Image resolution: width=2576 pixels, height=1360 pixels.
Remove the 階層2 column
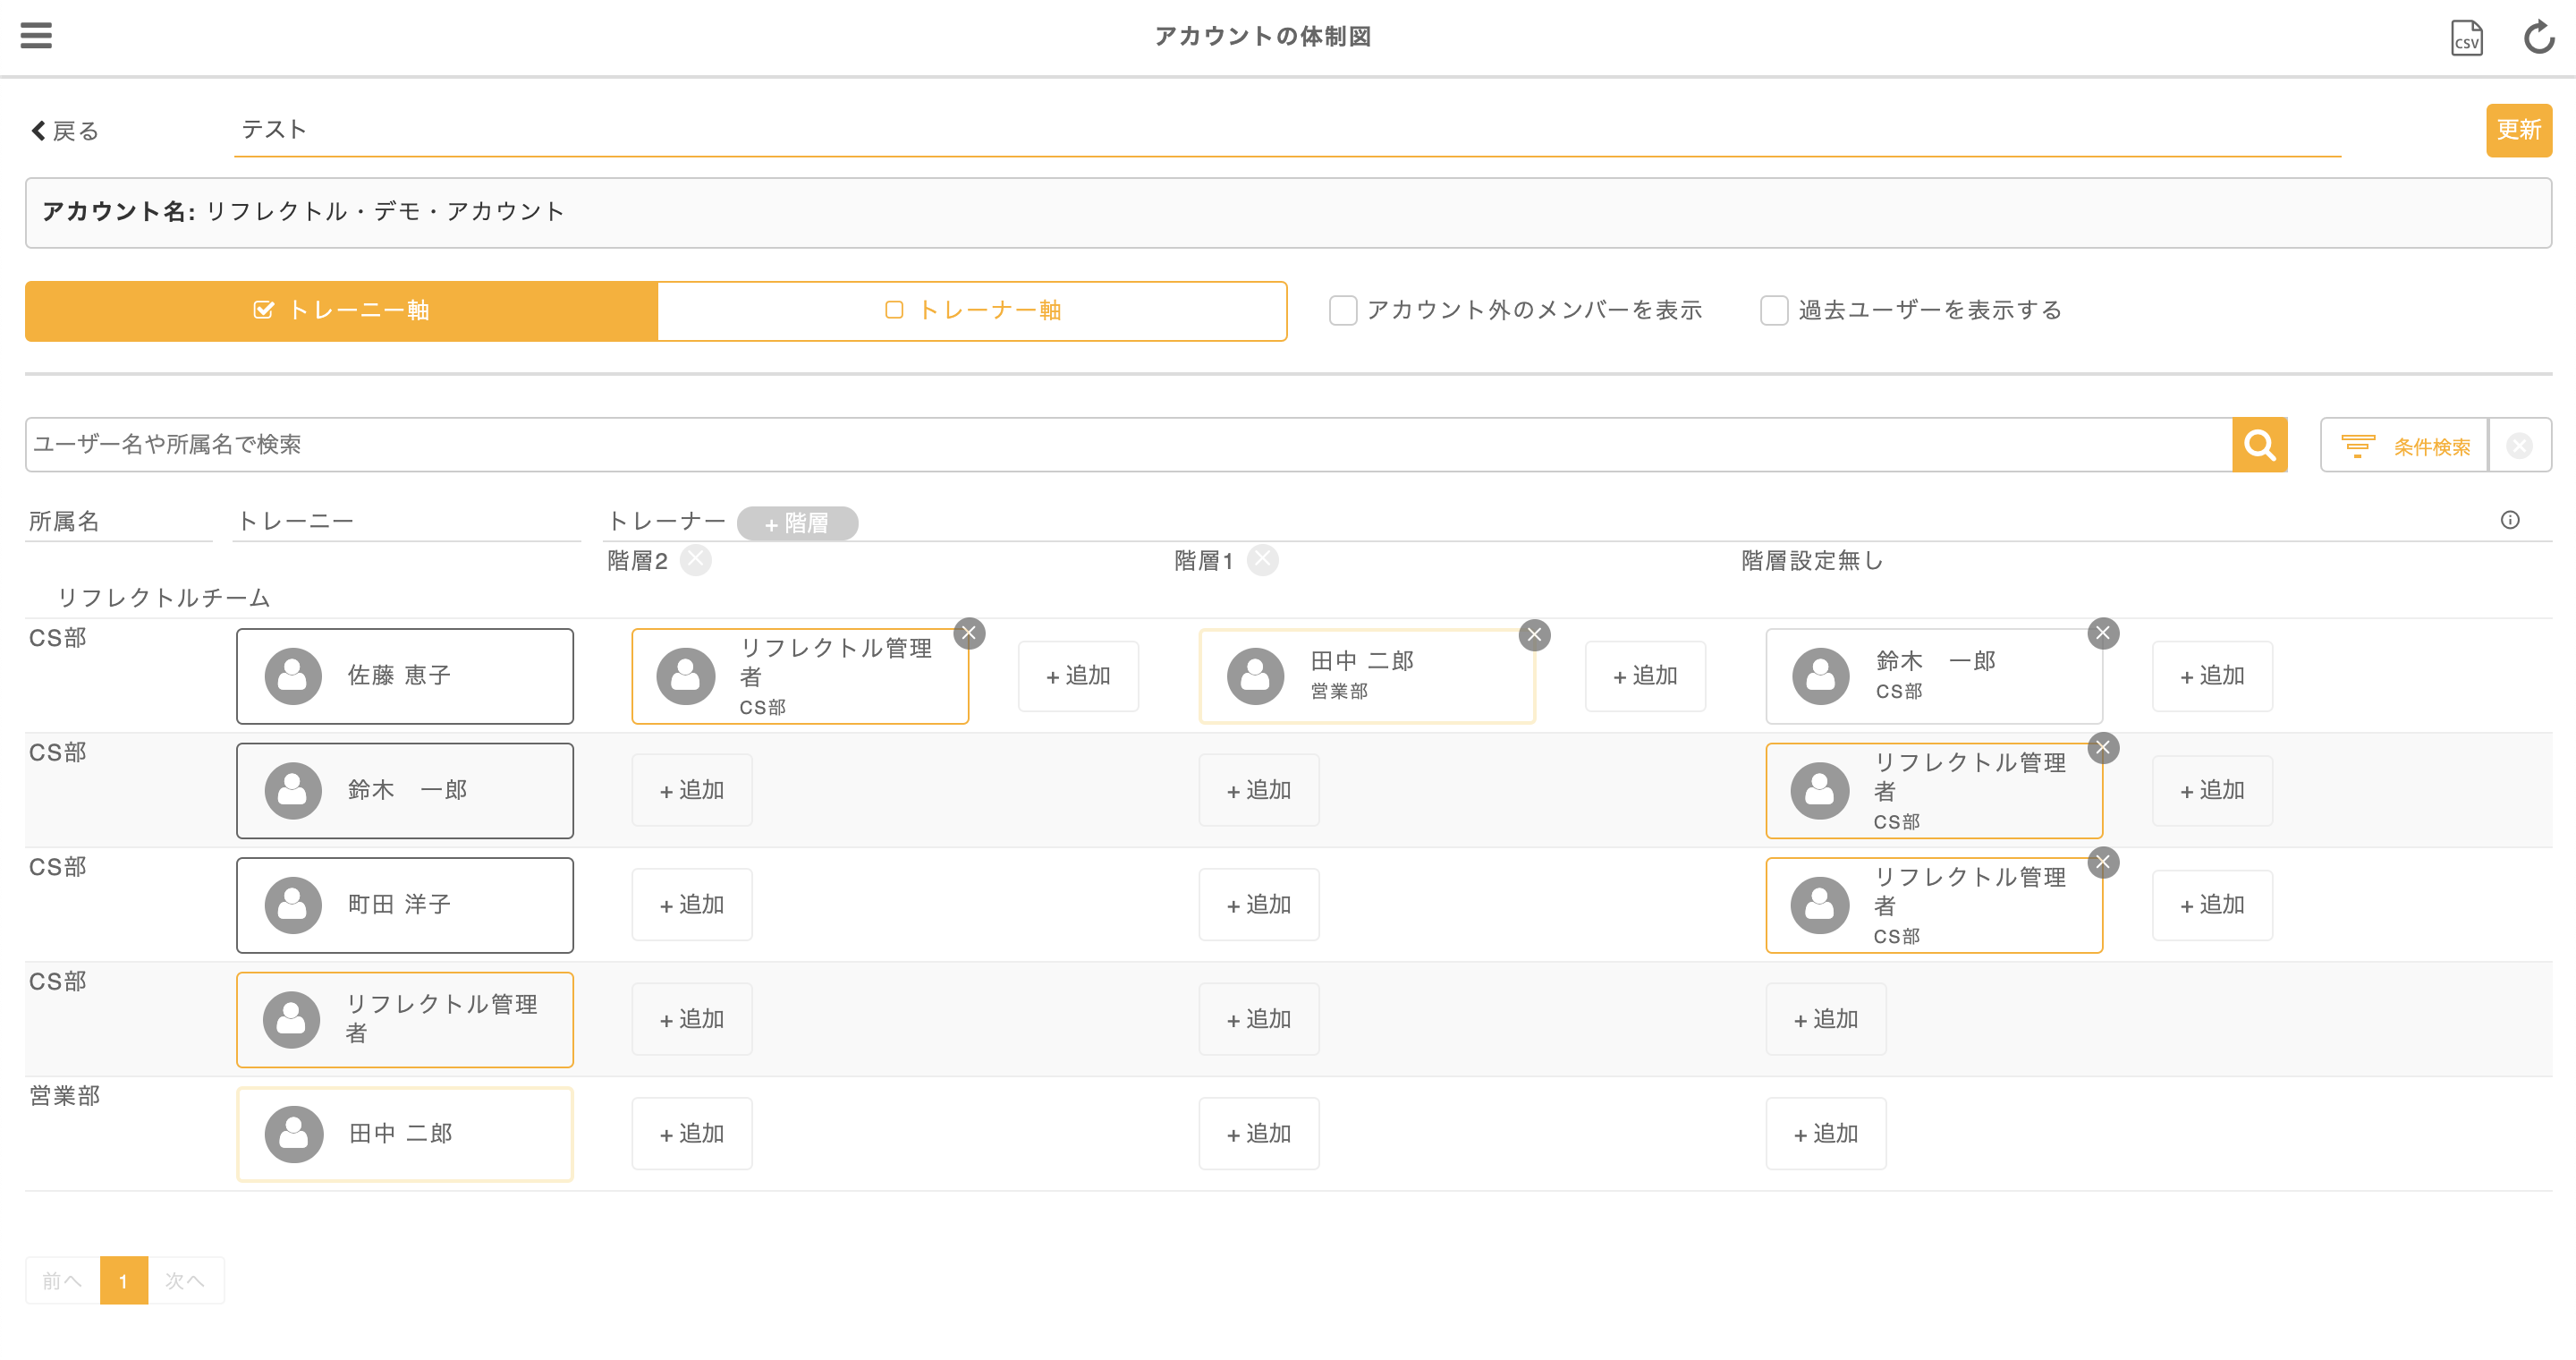[x=696, y=560]
